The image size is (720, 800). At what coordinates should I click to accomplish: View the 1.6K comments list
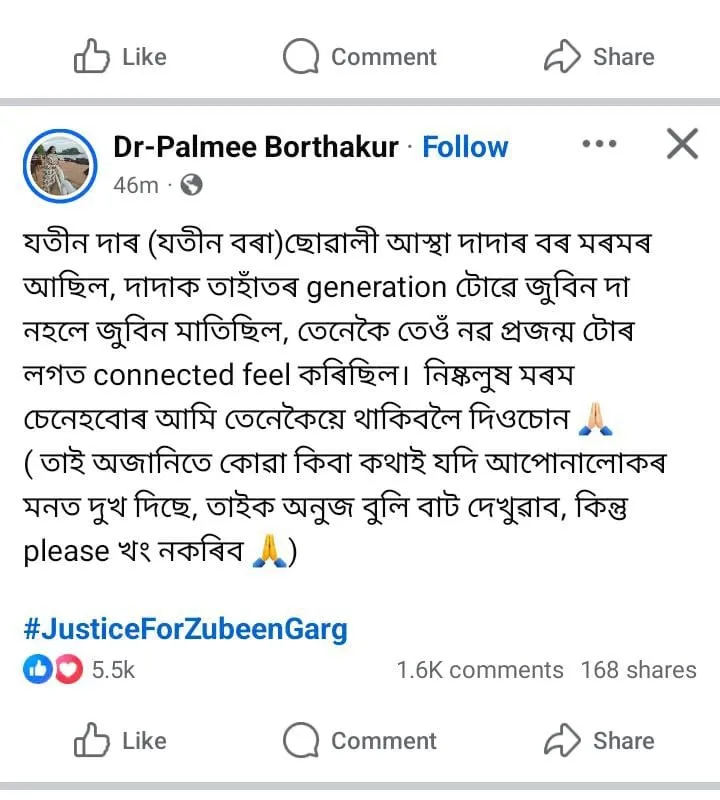[x=479, y=670]
